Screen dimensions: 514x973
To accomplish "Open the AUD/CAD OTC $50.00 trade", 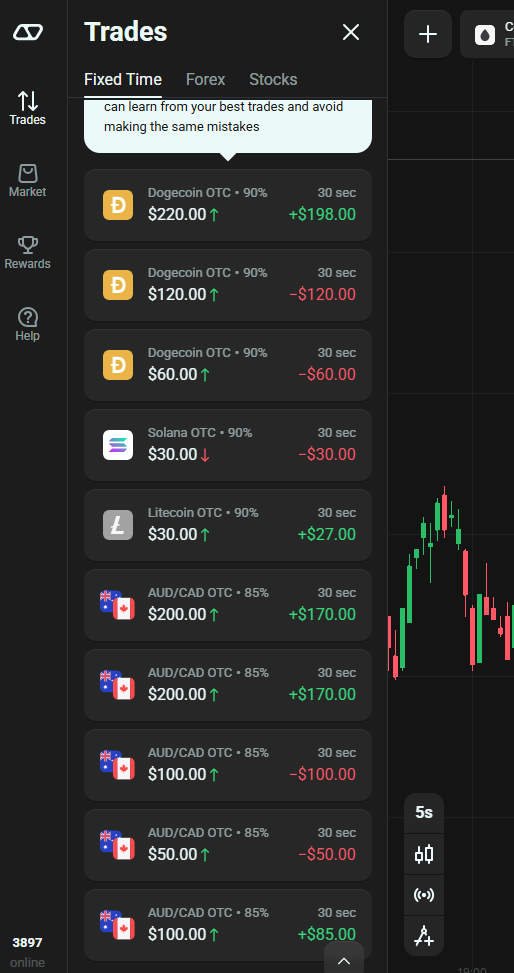I will (x=228, y=845).
